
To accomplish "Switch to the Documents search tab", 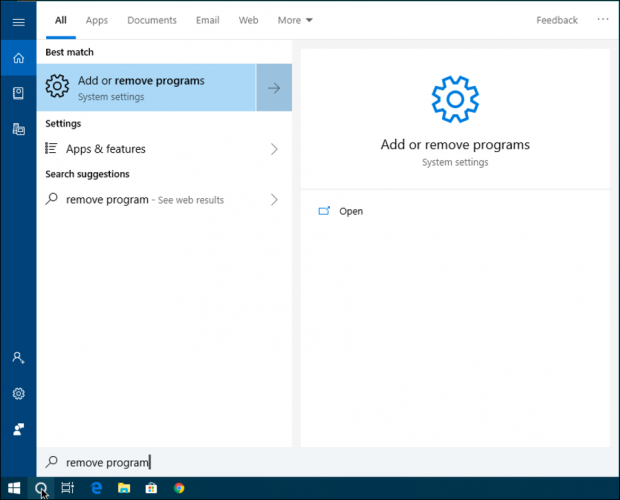I will pos(152,20).
